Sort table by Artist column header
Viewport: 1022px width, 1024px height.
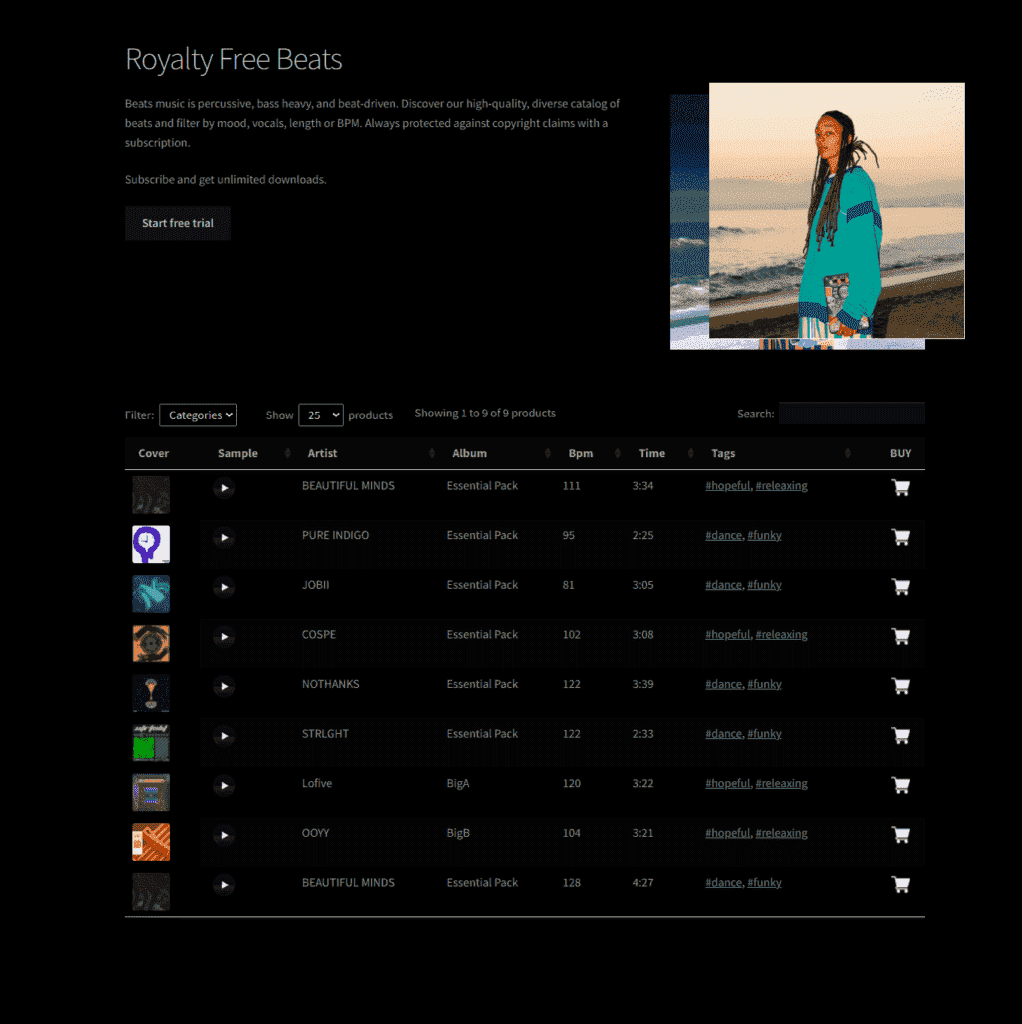(x=323, y=453)
